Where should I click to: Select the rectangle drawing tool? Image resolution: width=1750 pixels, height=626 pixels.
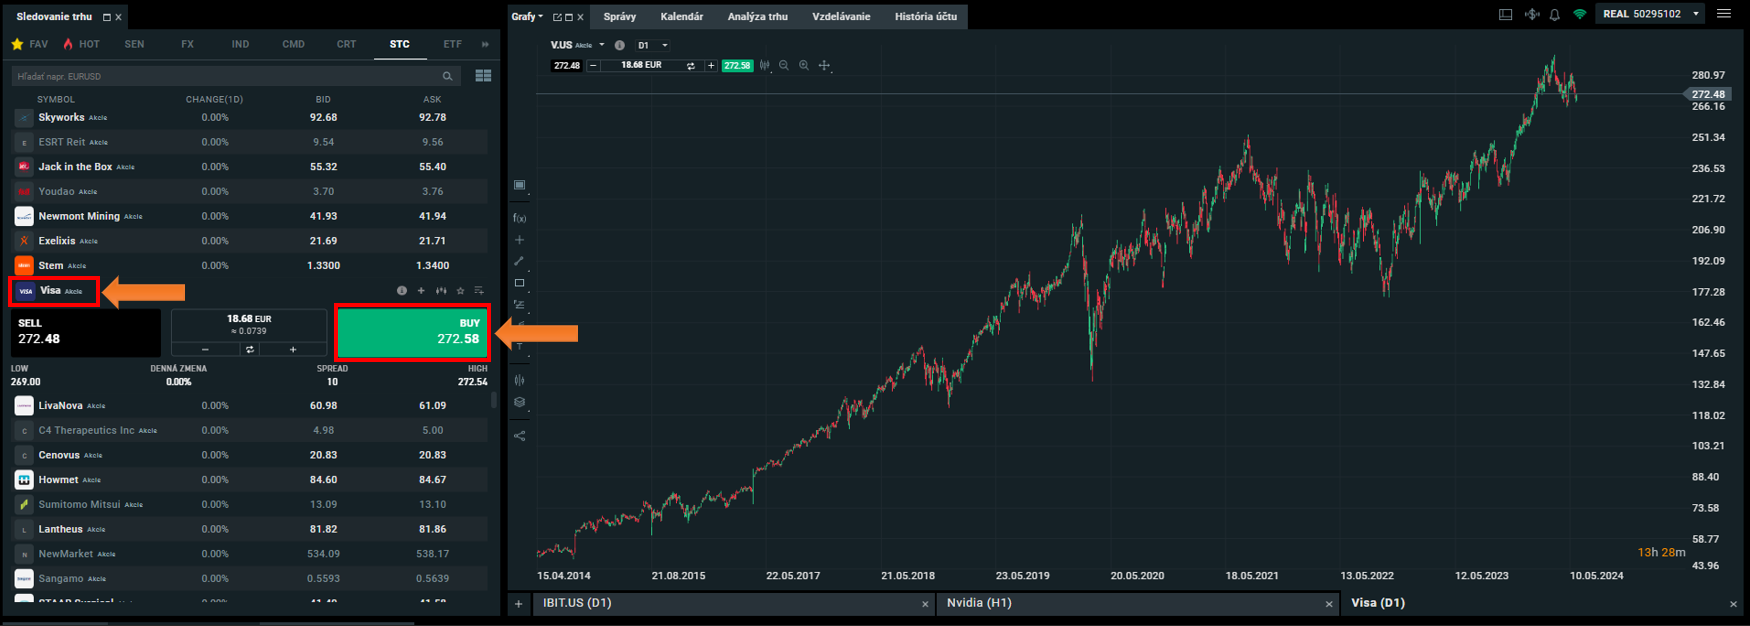coord(519,283)
